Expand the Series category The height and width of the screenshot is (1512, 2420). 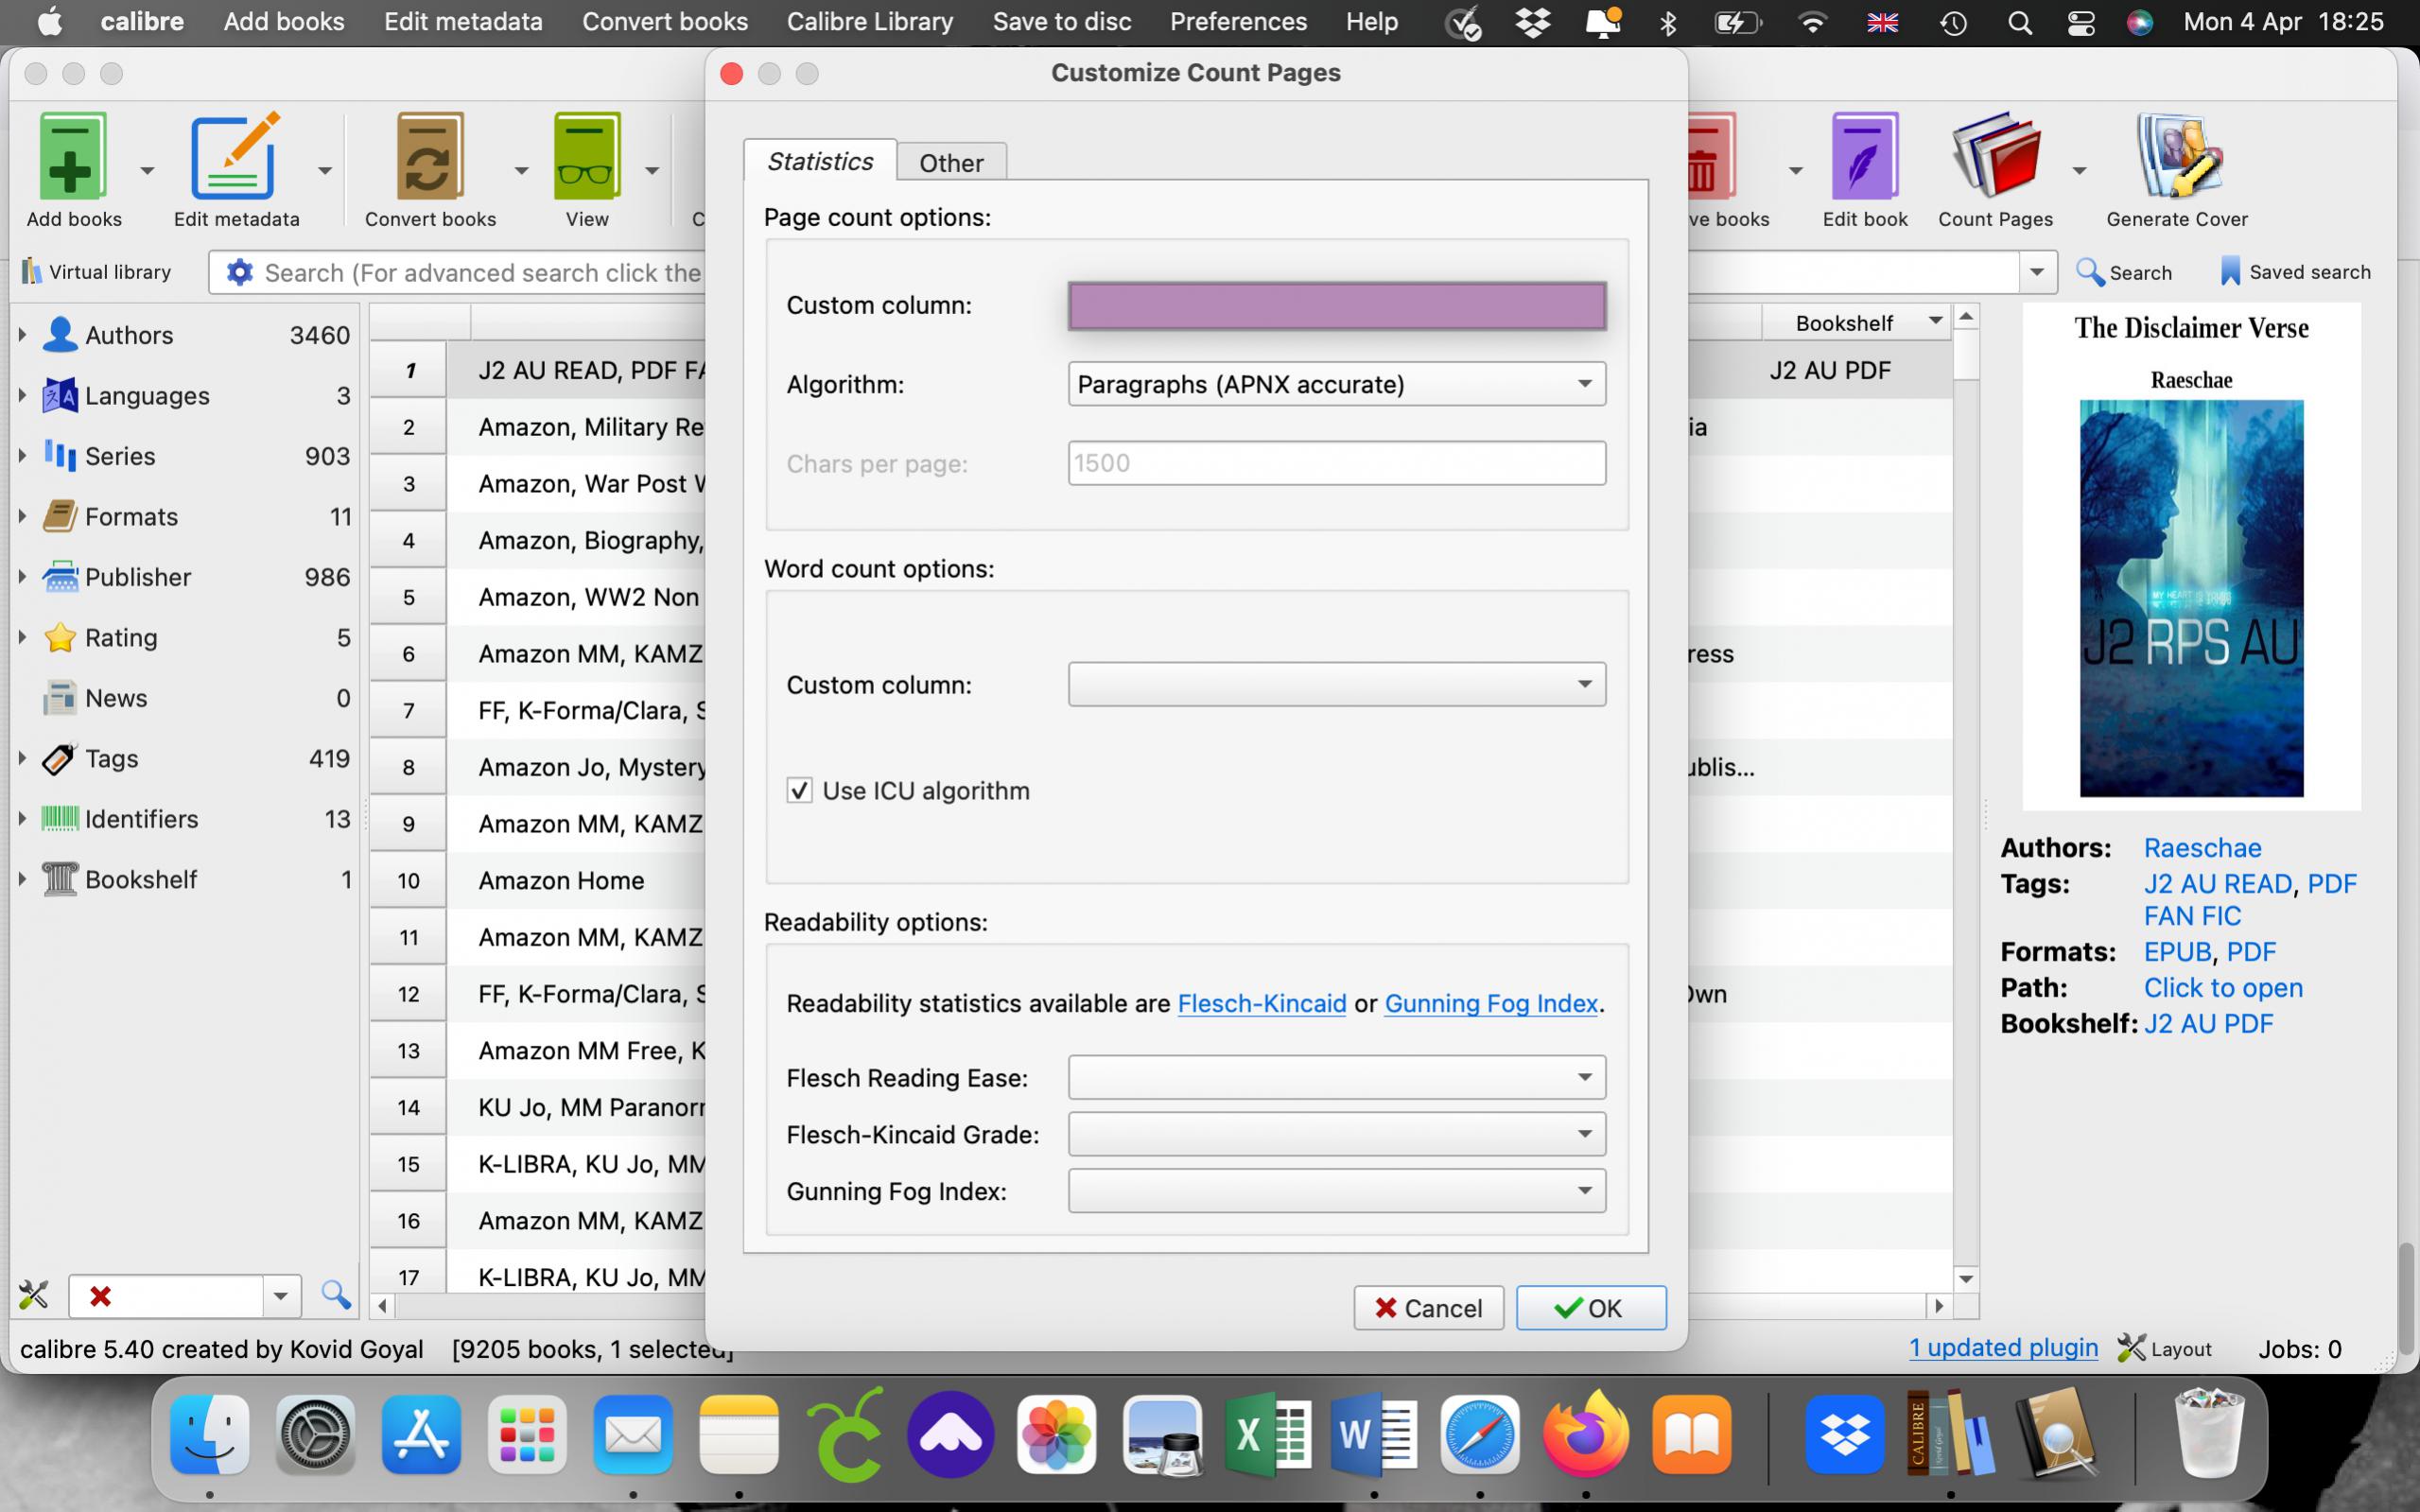(21, 455)
